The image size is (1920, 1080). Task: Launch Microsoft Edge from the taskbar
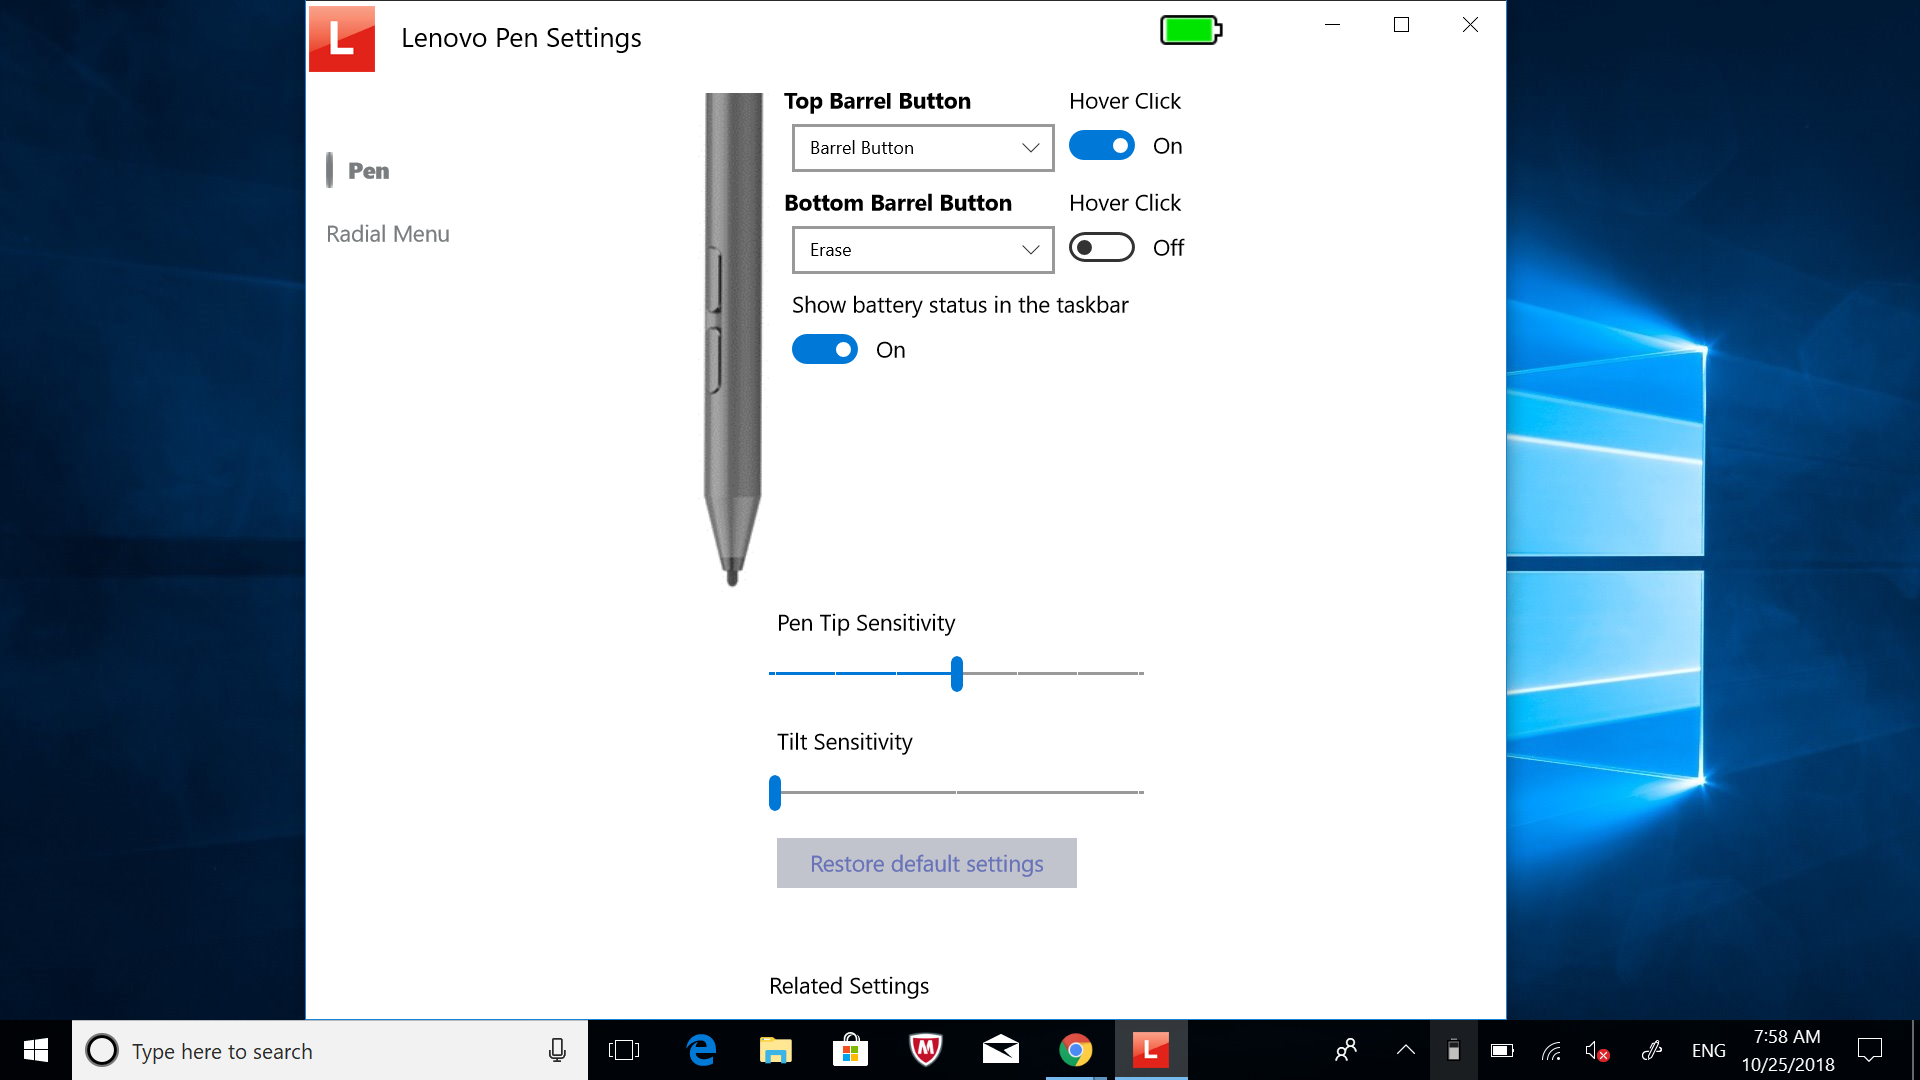click(702, 1050)
